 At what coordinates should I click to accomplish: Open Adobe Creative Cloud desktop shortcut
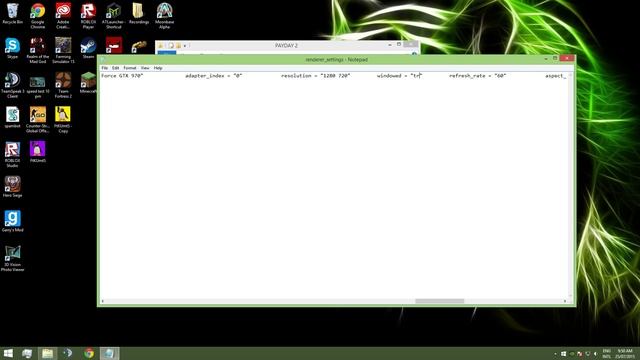click(63, 16)
